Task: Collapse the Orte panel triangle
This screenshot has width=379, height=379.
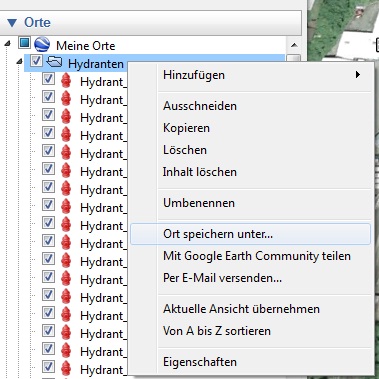Action: pos(12,23)
